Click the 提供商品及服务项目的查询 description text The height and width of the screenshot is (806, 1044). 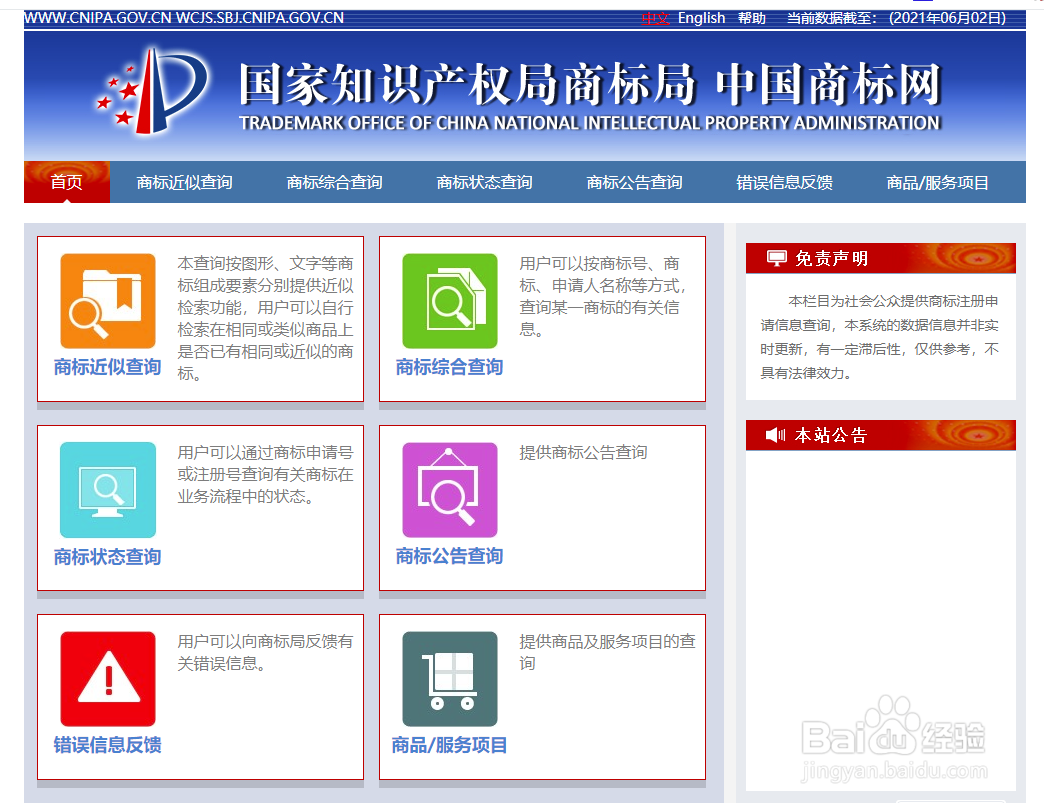pos(607,652)
